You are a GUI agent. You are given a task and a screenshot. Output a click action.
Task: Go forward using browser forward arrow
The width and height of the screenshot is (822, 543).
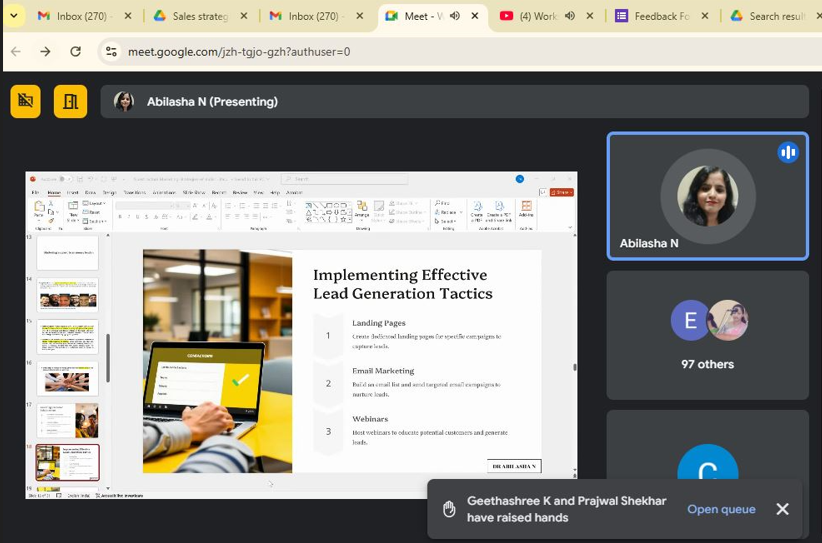pos(45,51)
